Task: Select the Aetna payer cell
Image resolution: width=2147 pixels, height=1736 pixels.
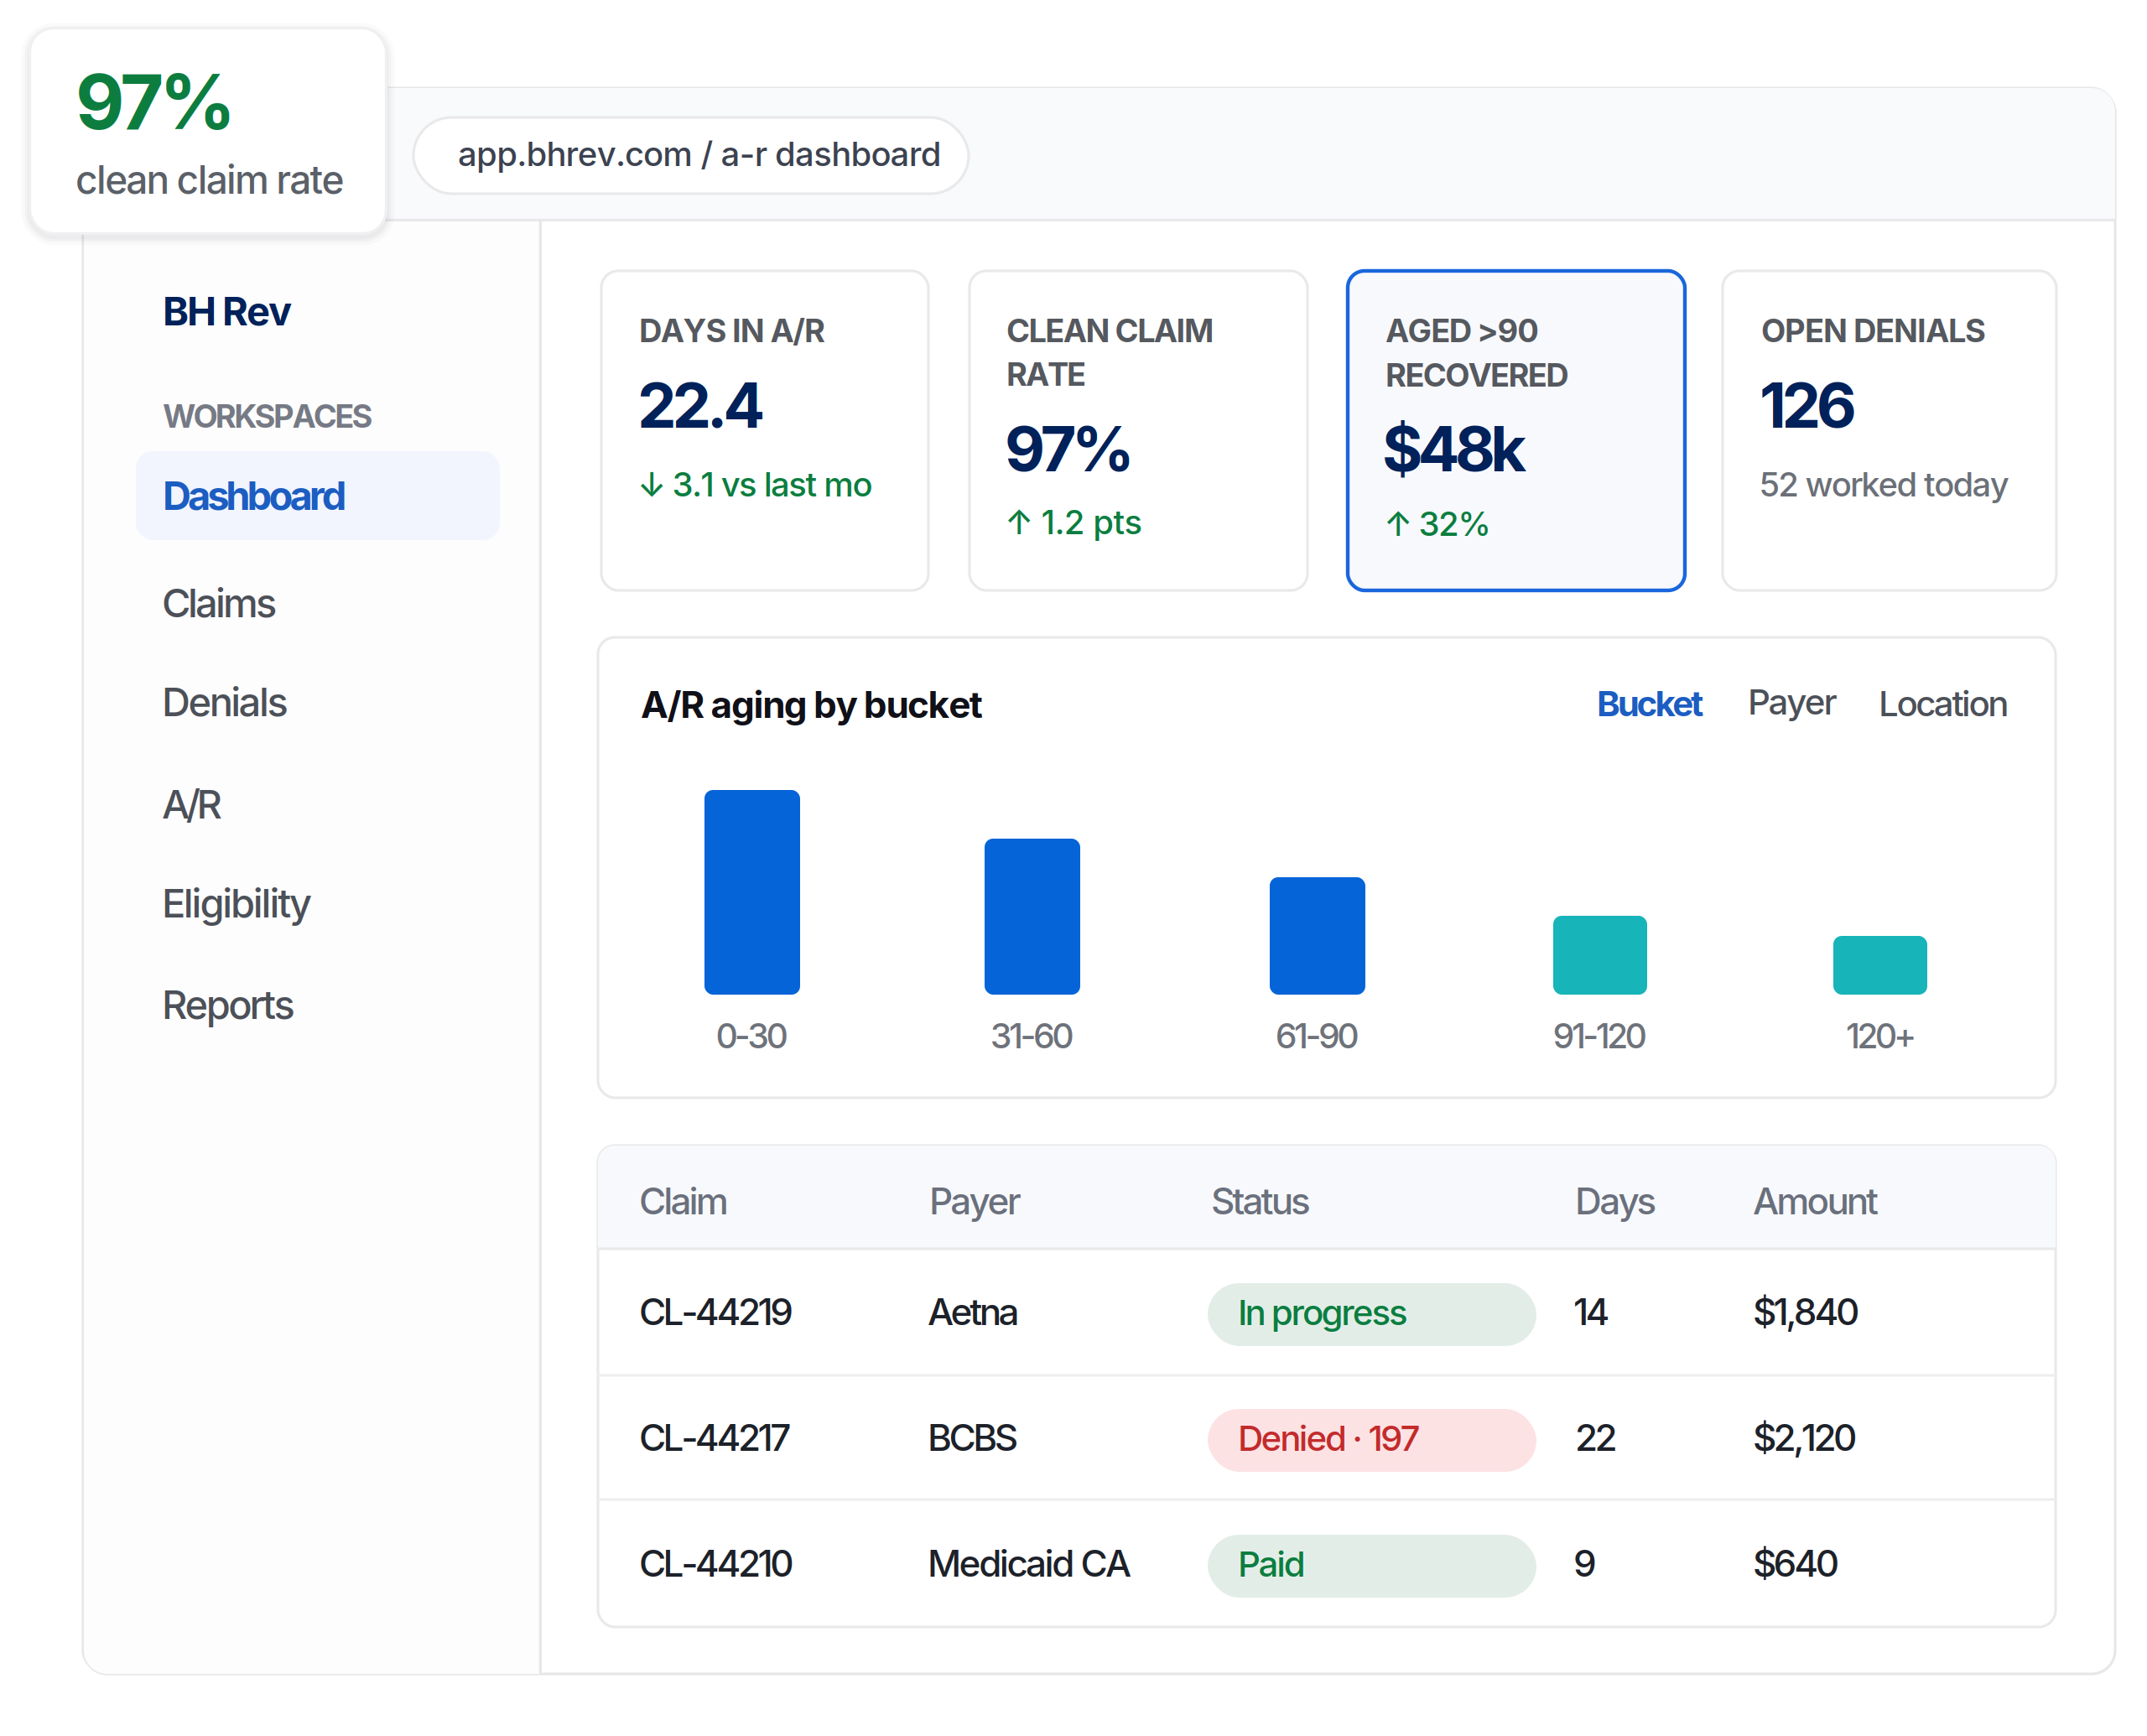Action: [973, 1312]
